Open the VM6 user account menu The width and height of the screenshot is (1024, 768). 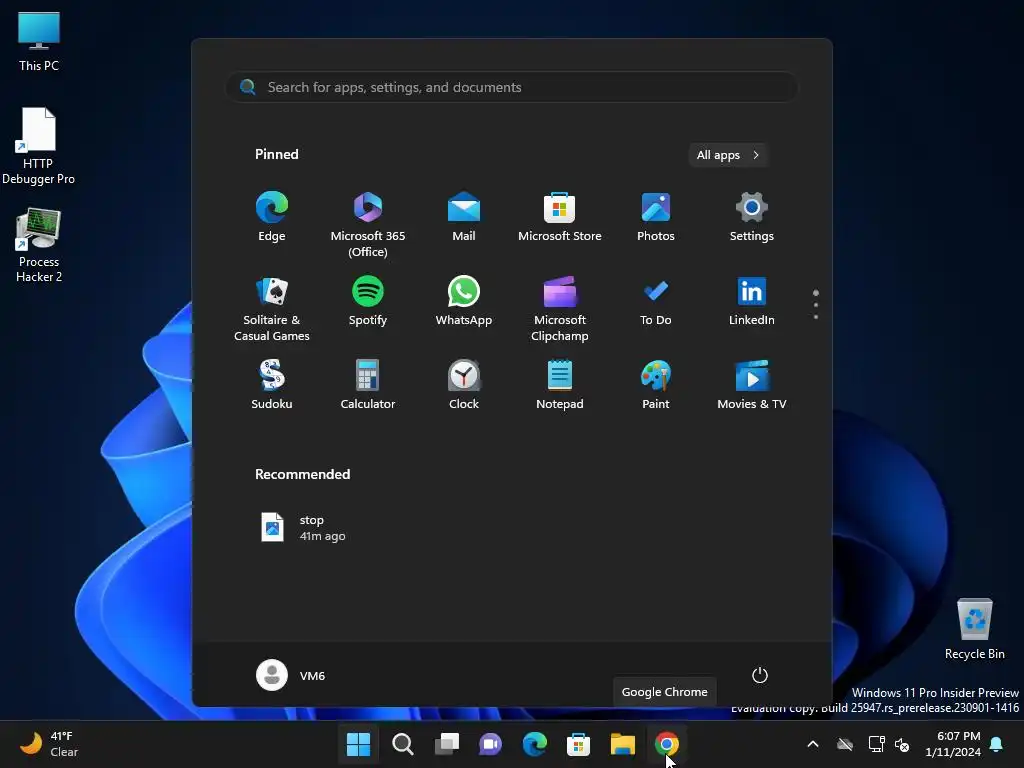tap(291, 675)
